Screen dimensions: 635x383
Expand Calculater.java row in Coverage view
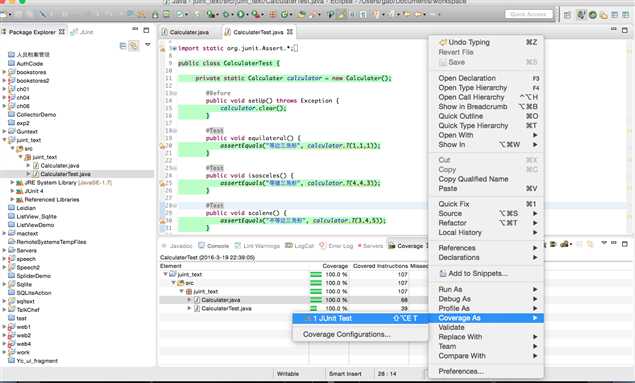point(189,300)
